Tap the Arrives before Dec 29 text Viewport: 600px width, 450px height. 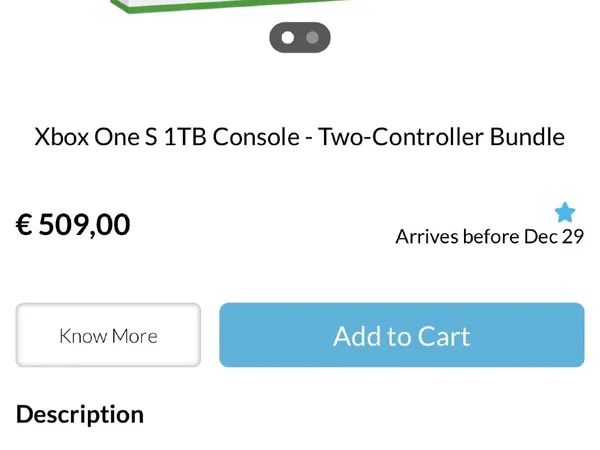[x=489, y=237]
